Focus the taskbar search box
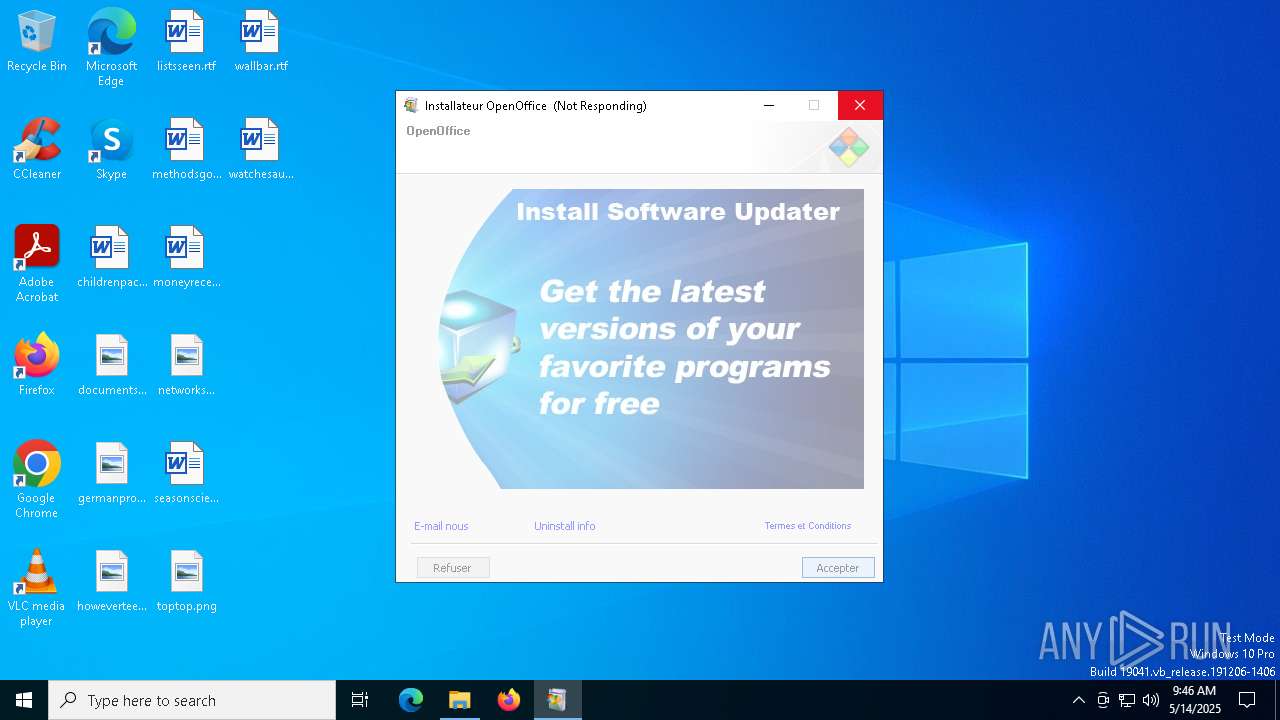 click(x=192, y=700)
